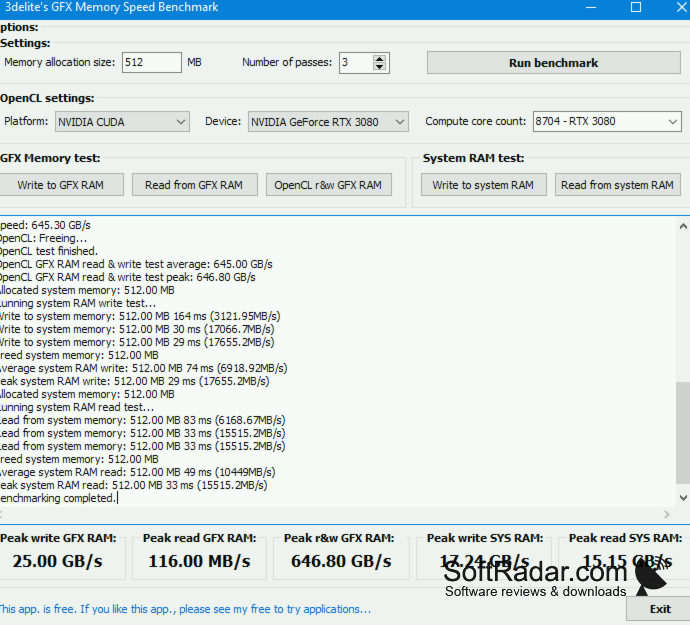Viewport: 690px width, 625px height.
Task: Open the Compute core count dropdown
Action: (x=607, y=121)
